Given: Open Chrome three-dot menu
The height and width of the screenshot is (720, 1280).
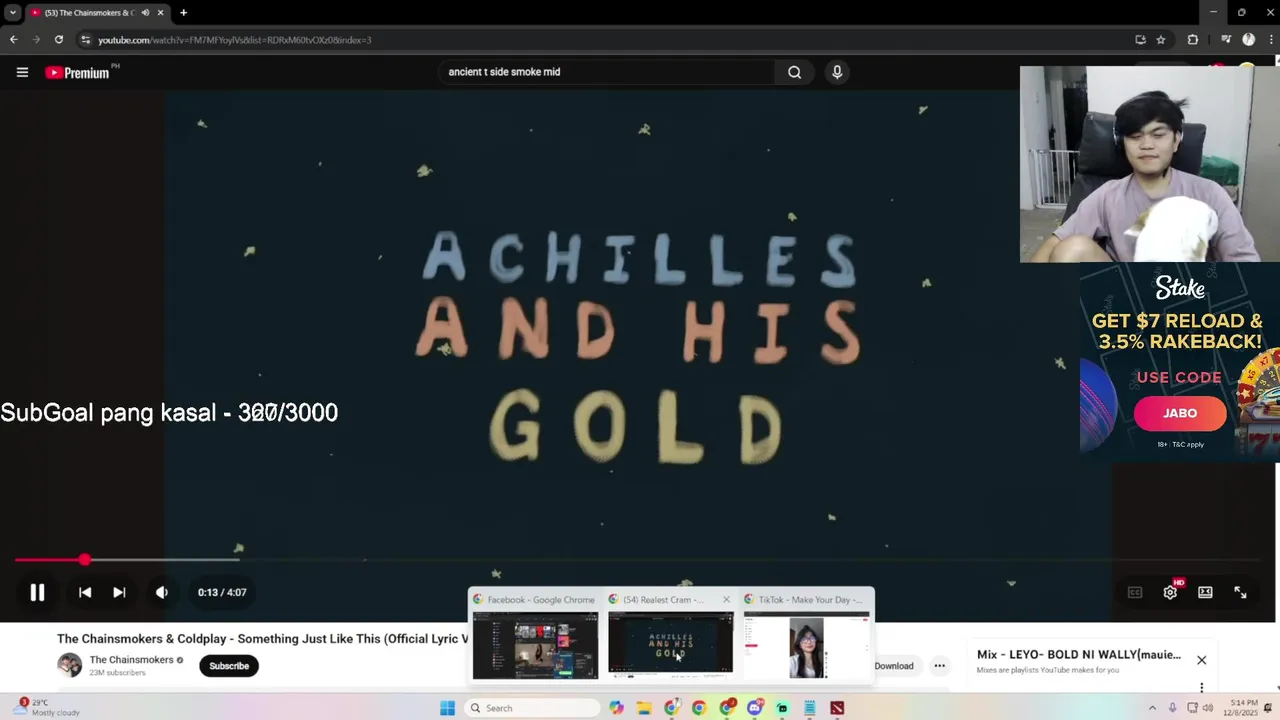Looking at the screenshot, I should (x=1269, y=40).
